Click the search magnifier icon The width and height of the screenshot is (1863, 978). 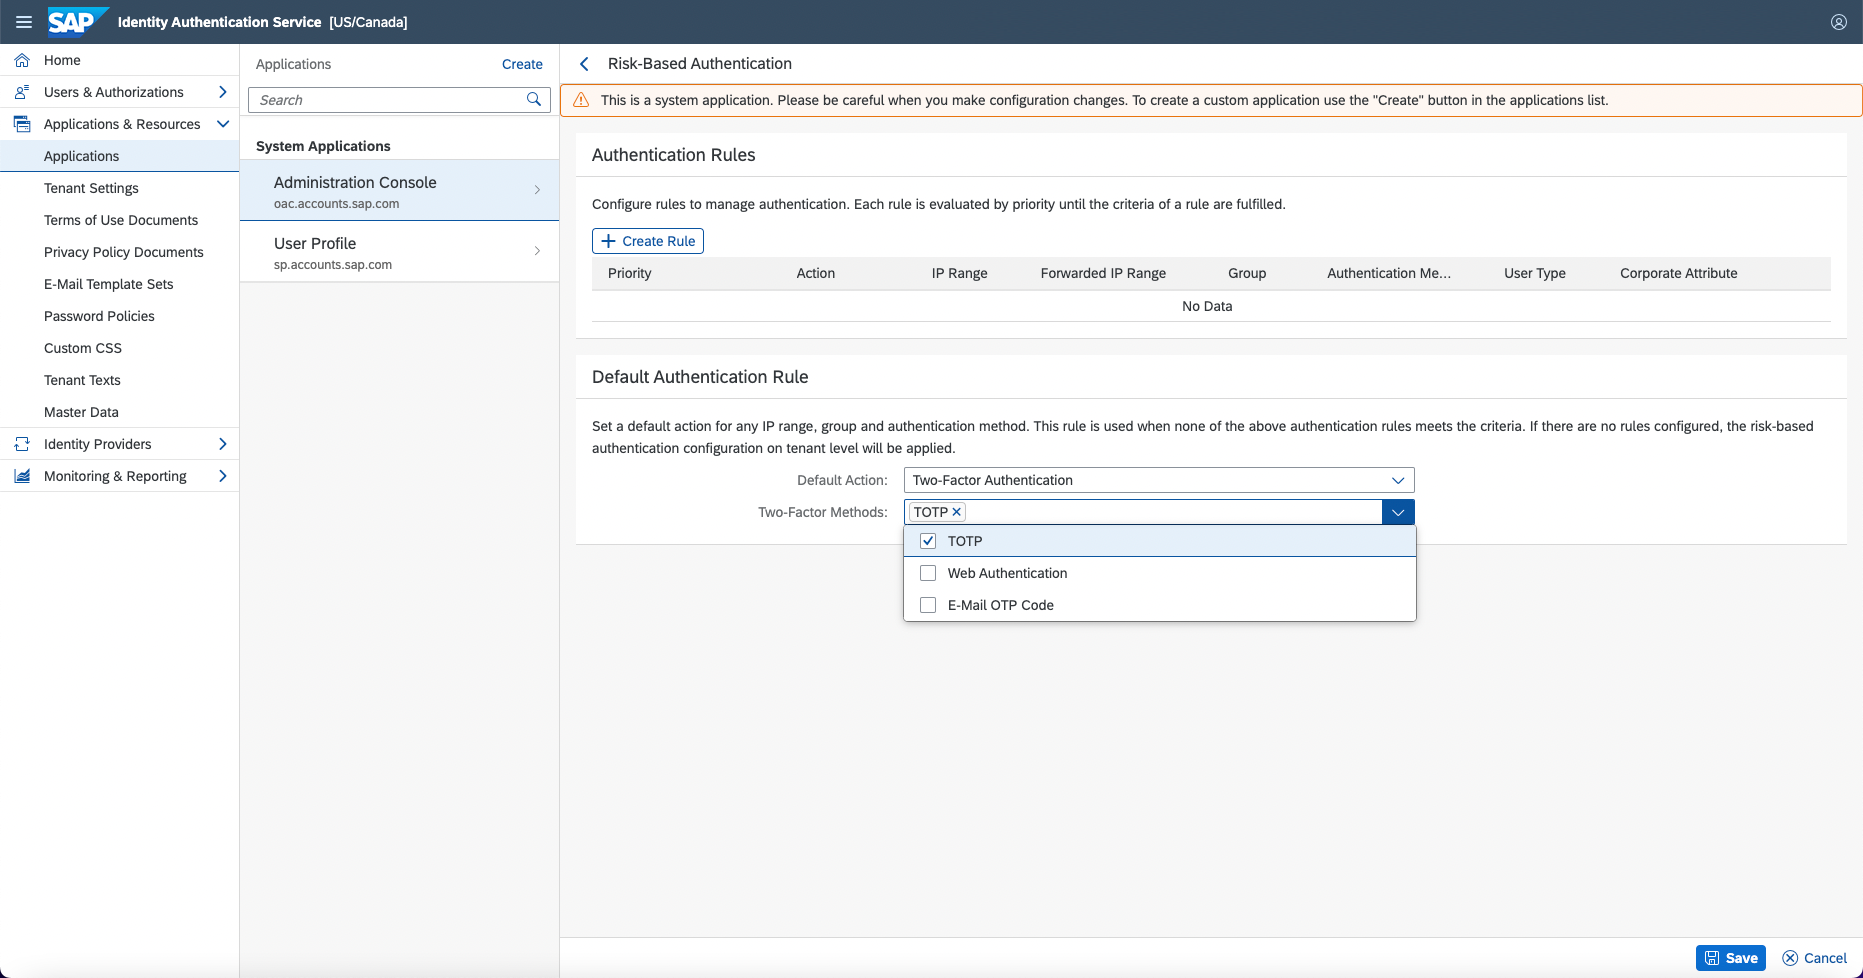(x=534, y=99)
